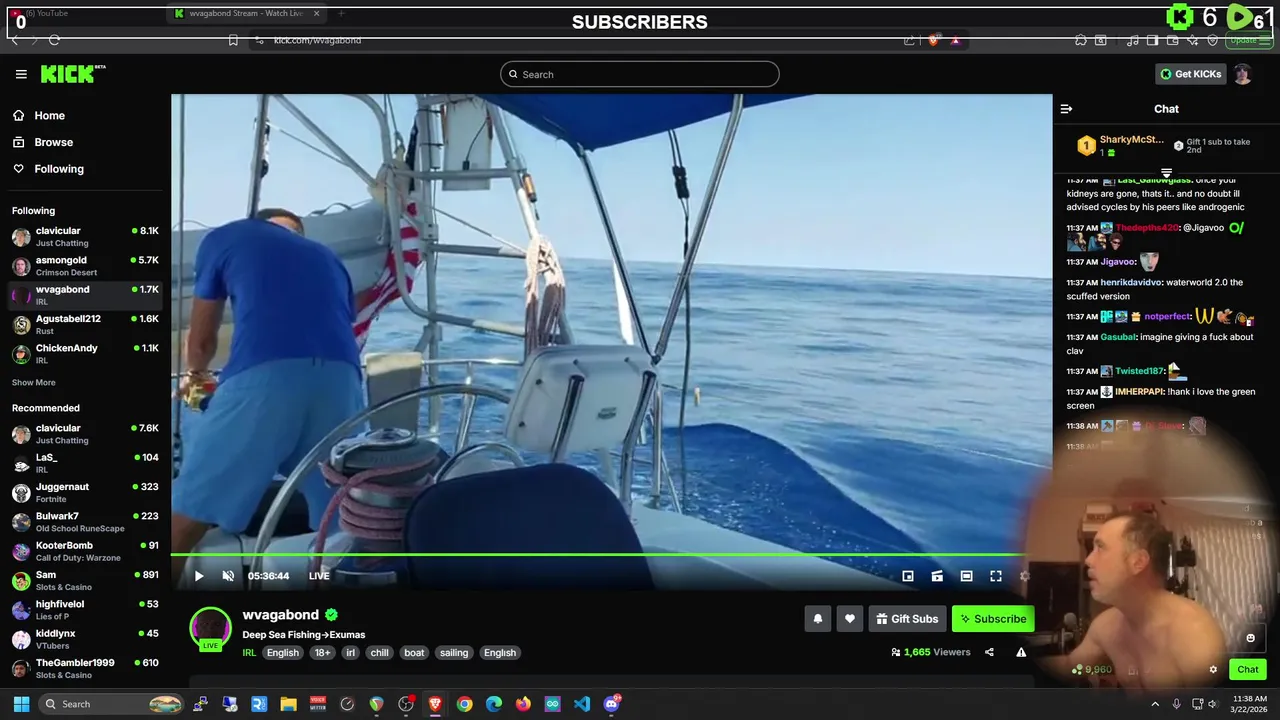Open ChickenAndy channel
Viewport: 1280px width, 720px height.
pos(85,354)
